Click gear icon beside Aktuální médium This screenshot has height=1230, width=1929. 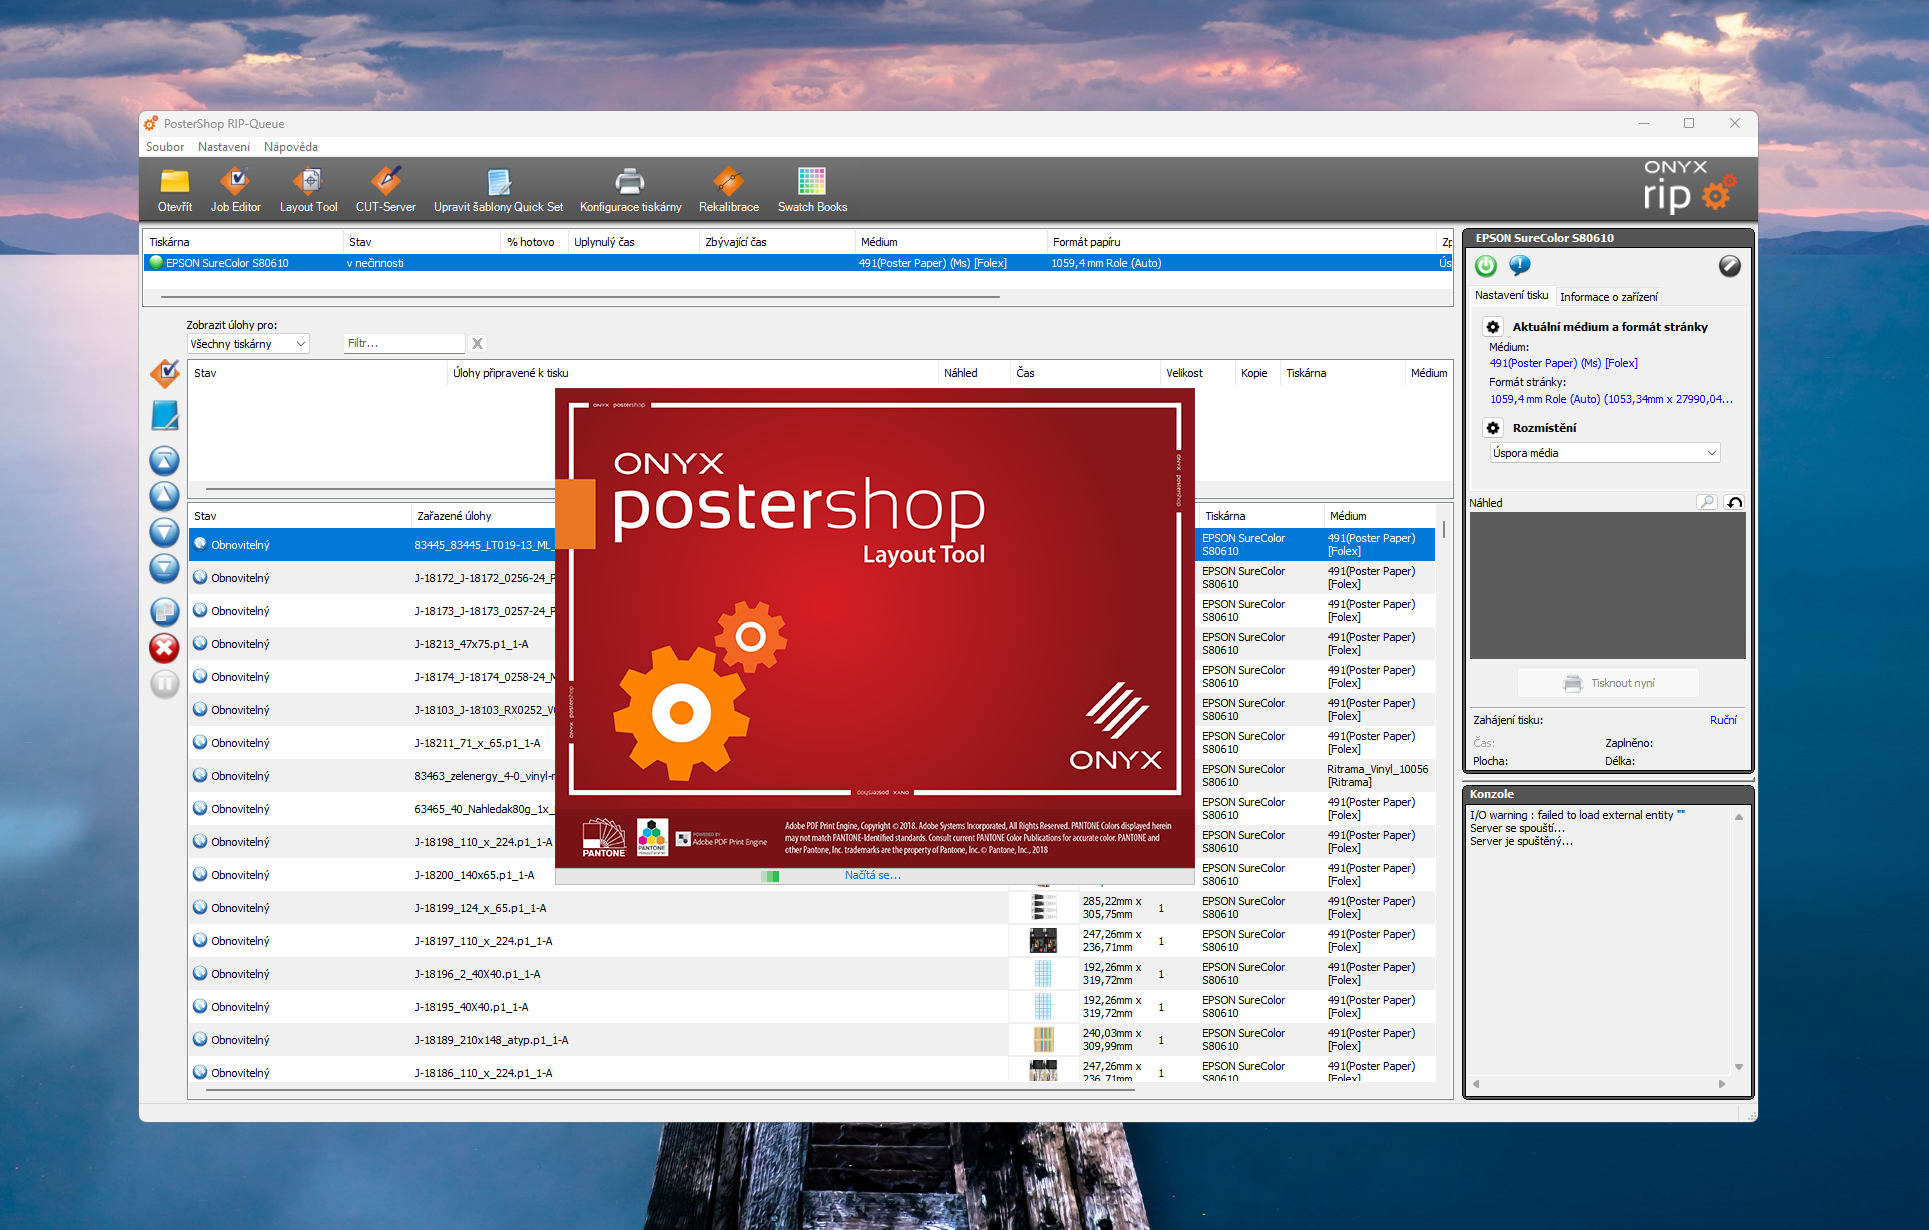tap(1493, 327)
